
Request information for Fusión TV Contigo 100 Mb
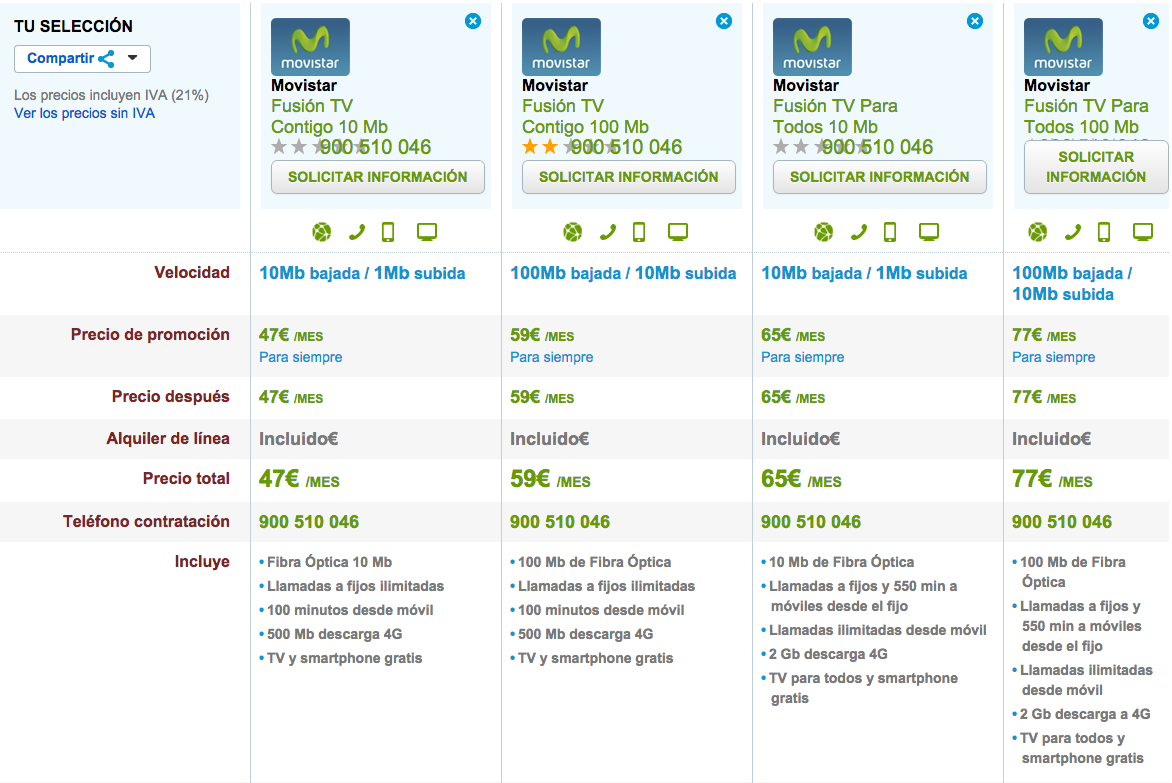(629, 177)
